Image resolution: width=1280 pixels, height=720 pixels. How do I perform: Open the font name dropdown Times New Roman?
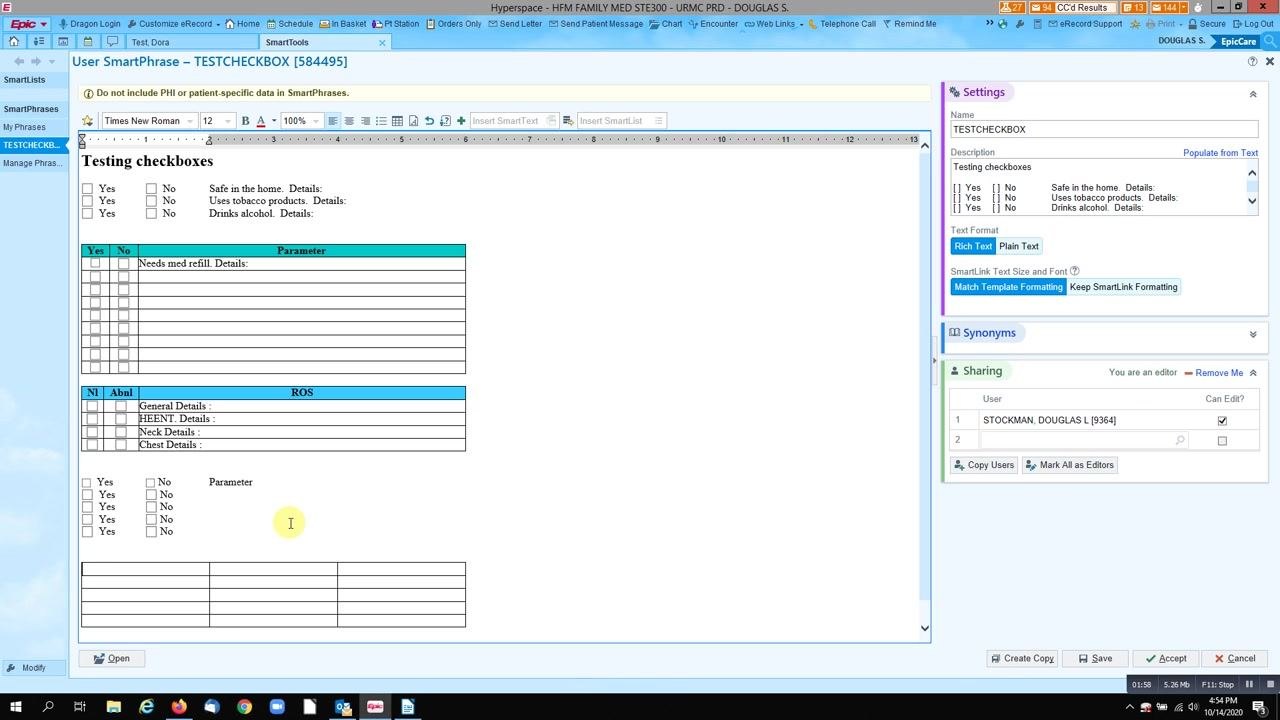pos(149,121)
